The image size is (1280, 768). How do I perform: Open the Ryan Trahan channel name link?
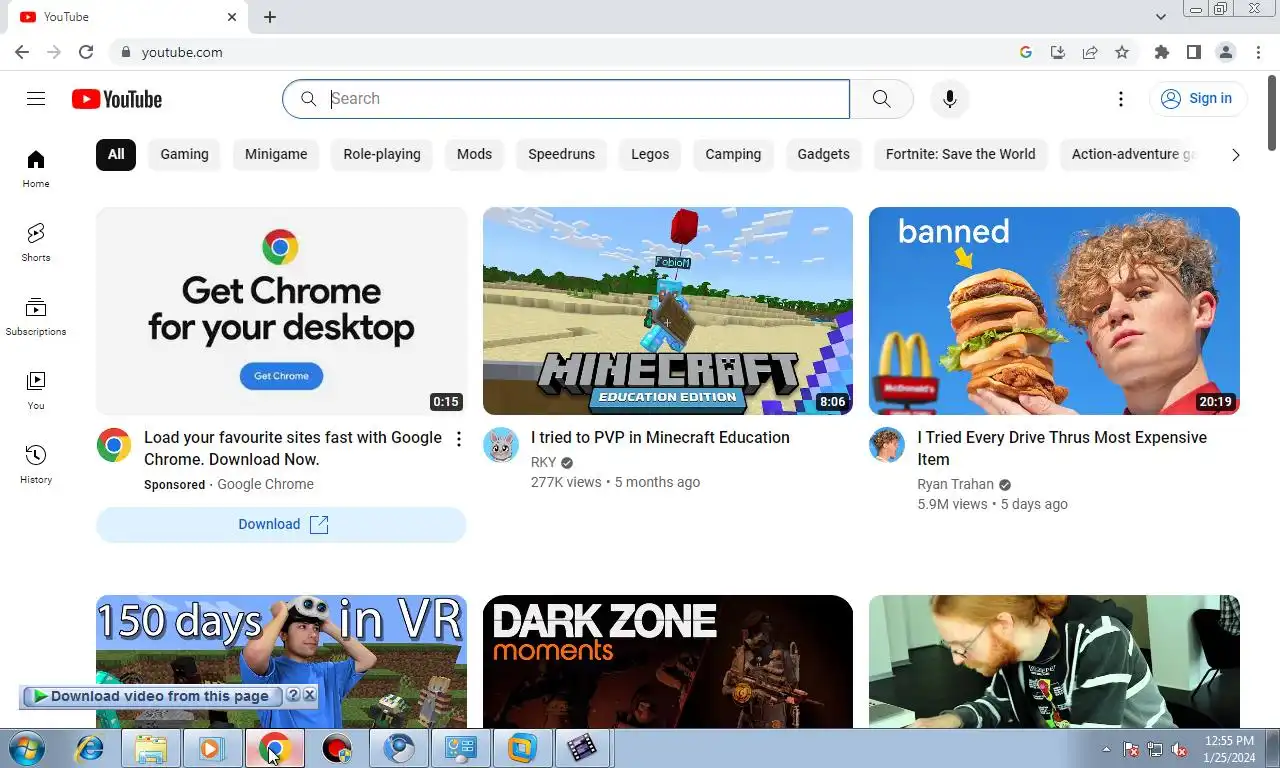click(955, 484)
